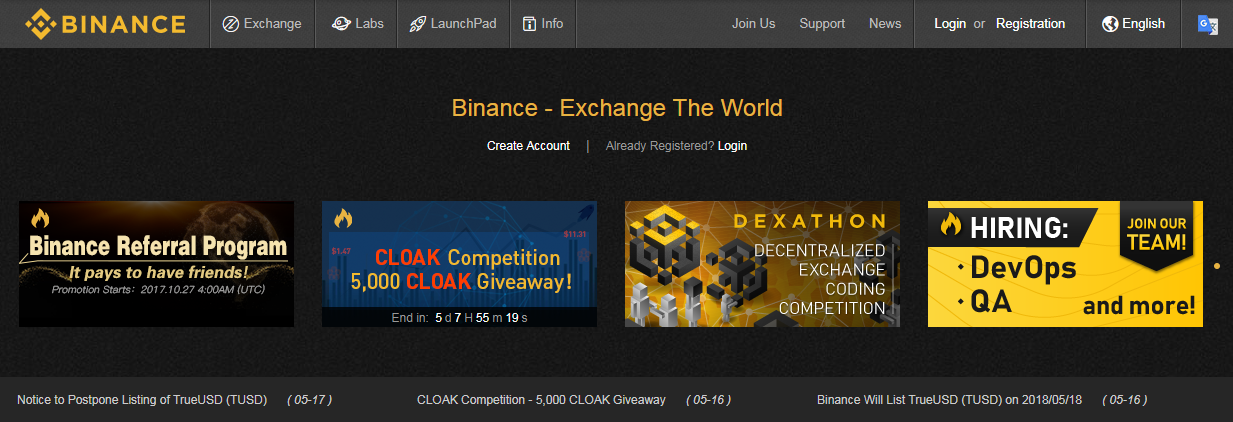Viewport: 1233px width, 422px height.
Task: Open the Dexathon coding competition banner
Action: [x=762, y=264]
